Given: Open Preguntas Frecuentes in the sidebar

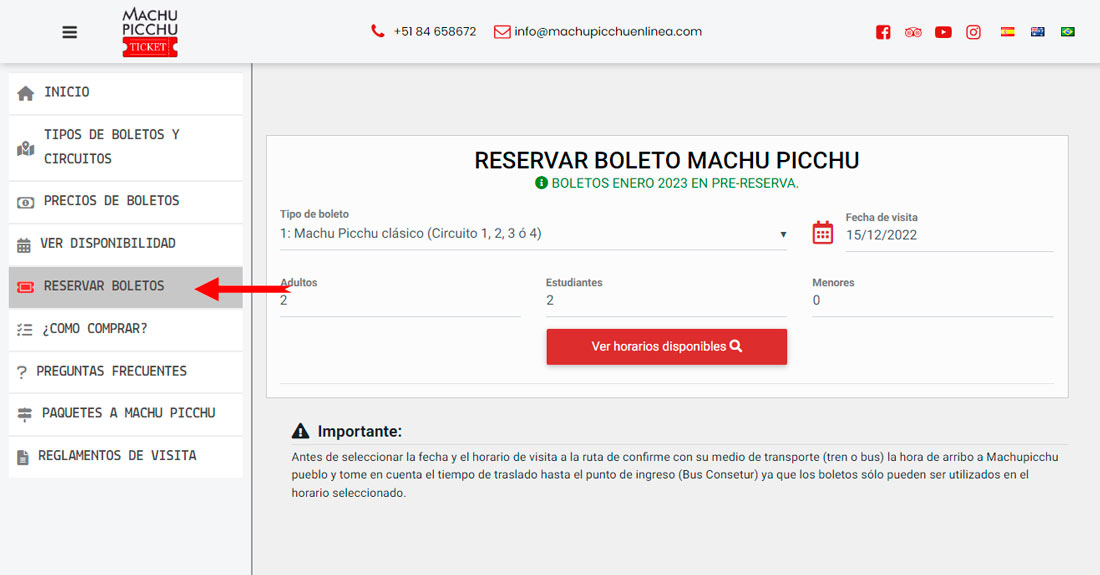Looking at the screenshot, I should [x=125, y=371].
